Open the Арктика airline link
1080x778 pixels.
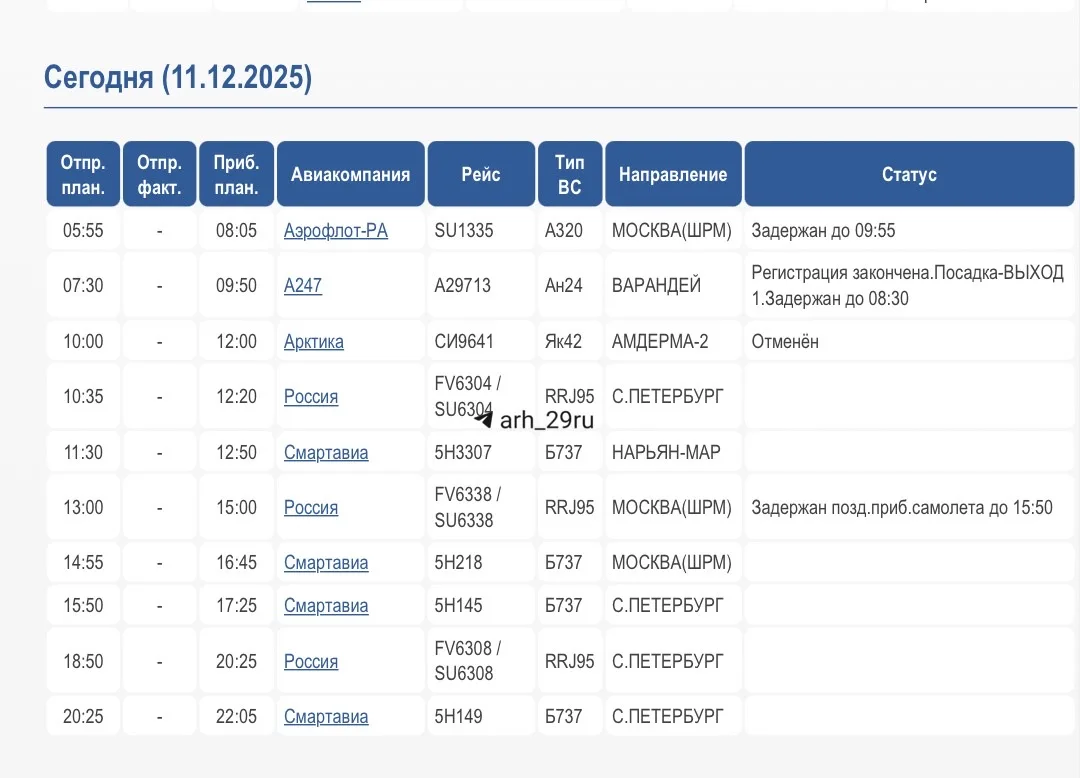click(x=313, y=342)
